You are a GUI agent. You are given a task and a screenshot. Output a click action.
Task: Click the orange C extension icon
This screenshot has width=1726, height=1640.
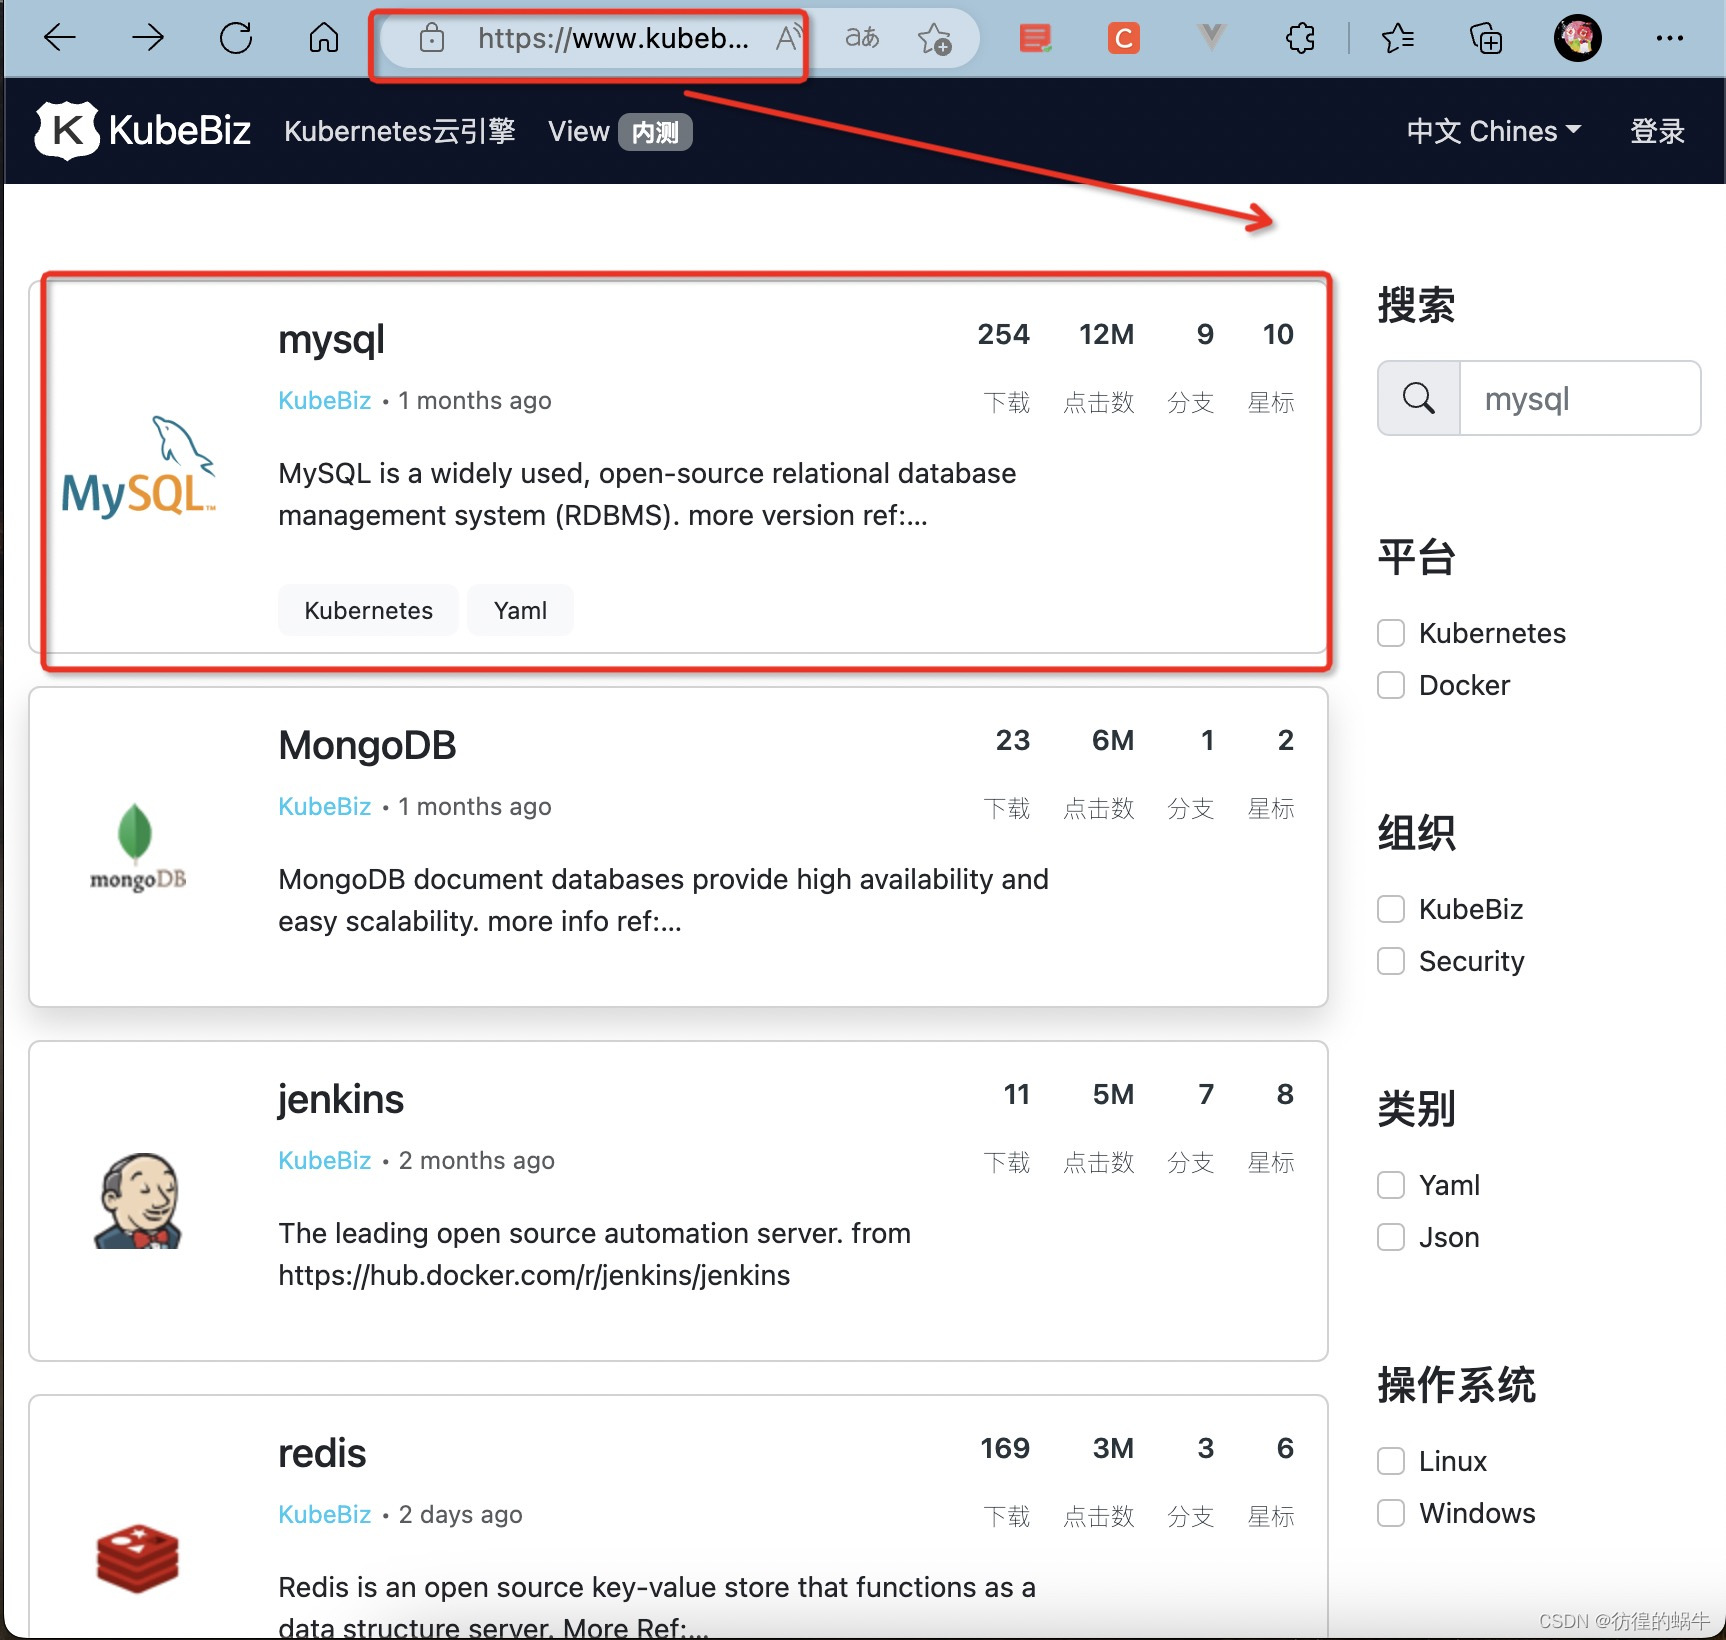[x=1124, y=38]
